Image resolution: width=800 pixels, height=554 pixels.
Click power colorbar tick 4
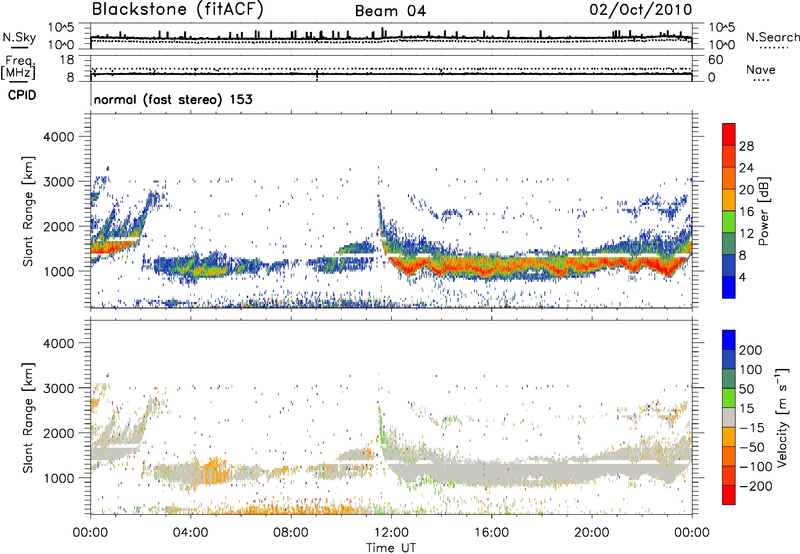coord(742,277)
